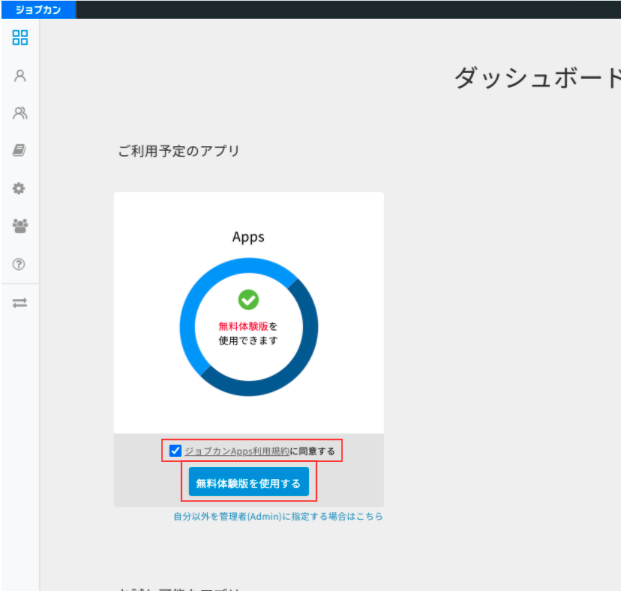Open the ジョブカンApps利用規約 terms link
621x591 pixels.
pyautogui.click(x=236, y=451)
